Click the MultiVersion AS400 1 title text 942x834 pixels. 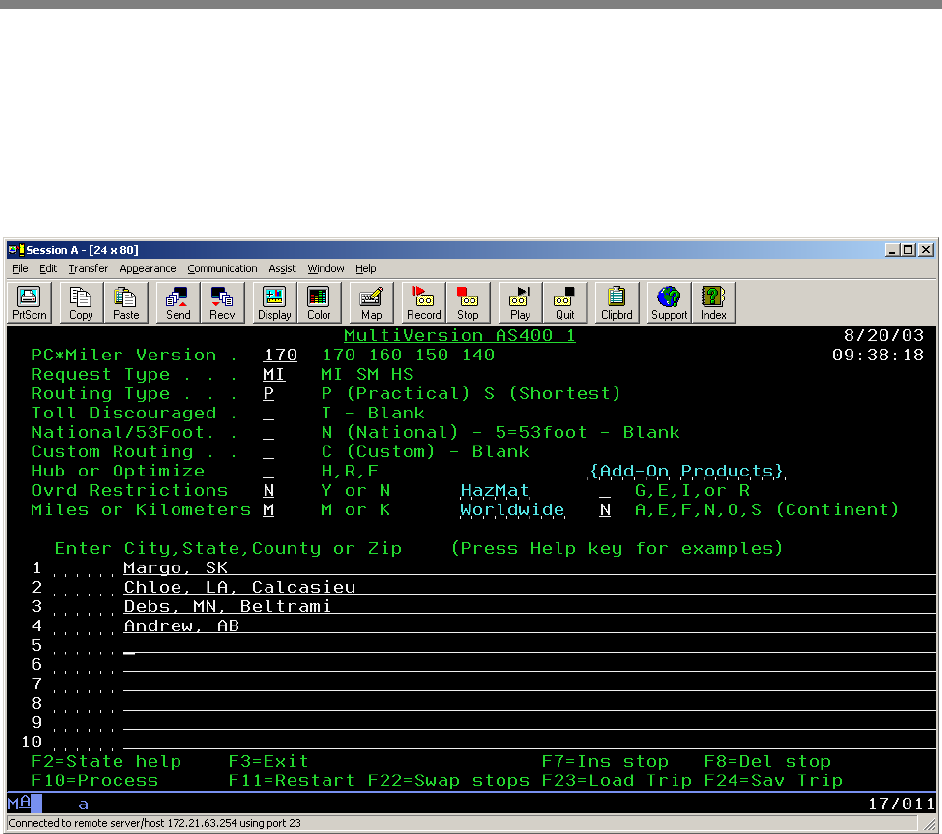(460, 335)
